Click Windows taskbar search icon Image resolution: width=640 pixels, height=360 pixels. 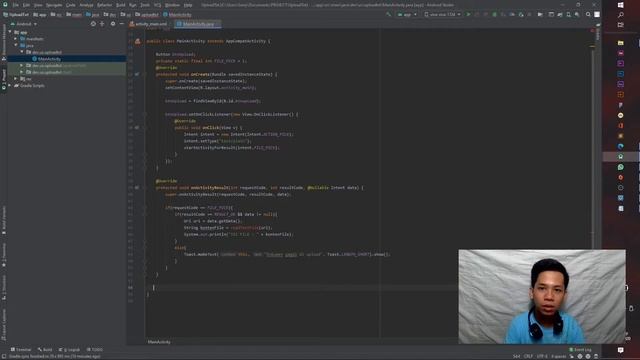pyautogui.click(x=620, y=15)
